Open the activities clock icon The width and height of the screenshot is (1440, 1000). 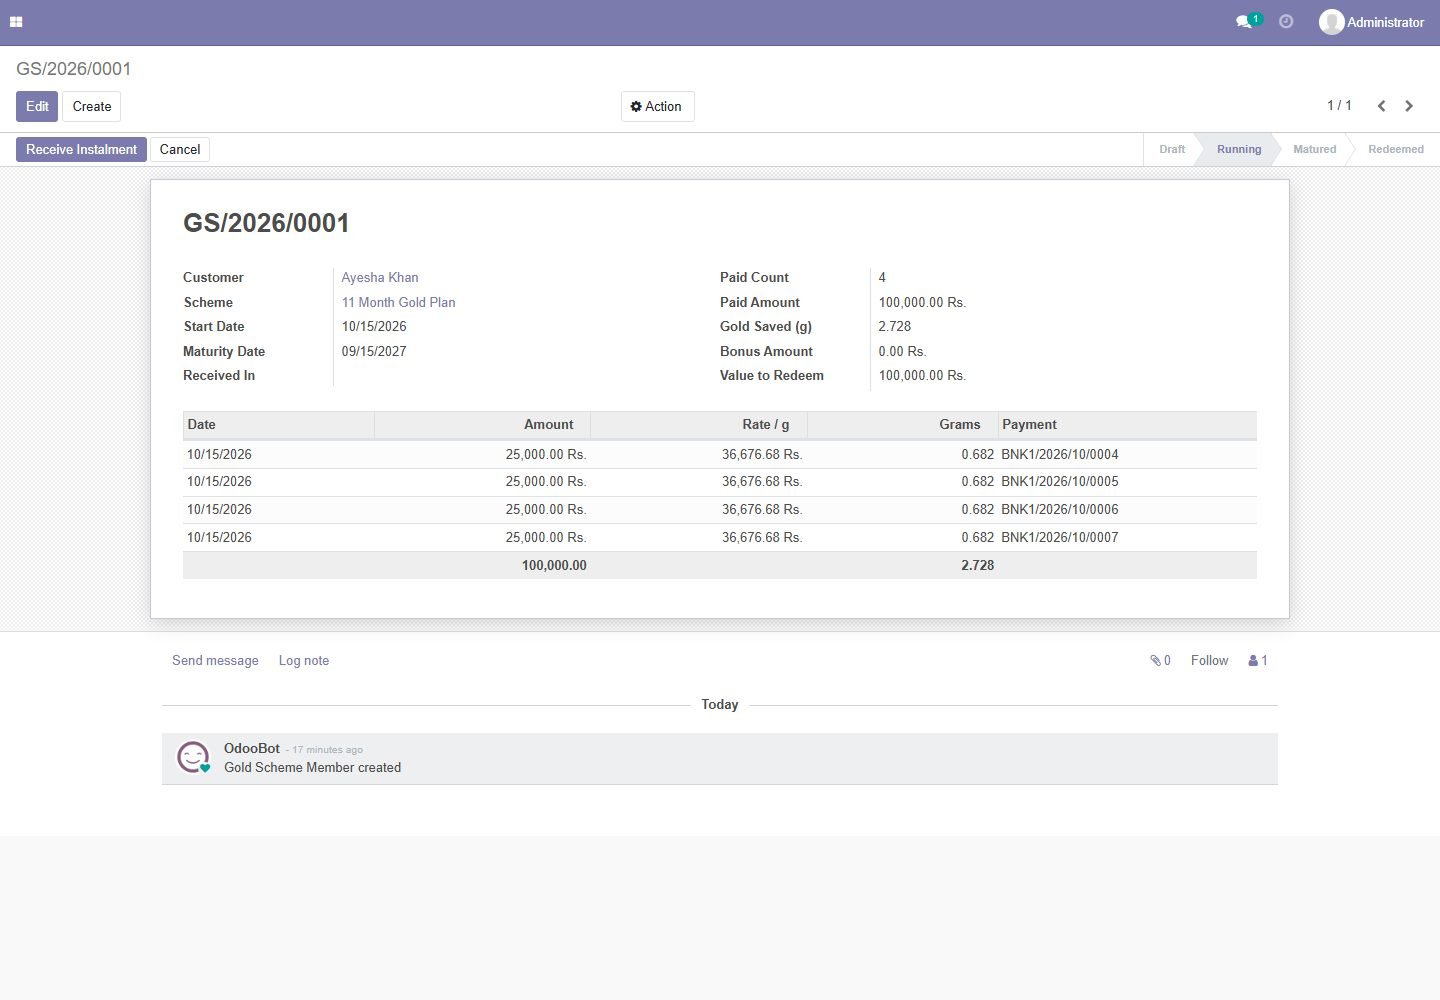[1286, 21]
